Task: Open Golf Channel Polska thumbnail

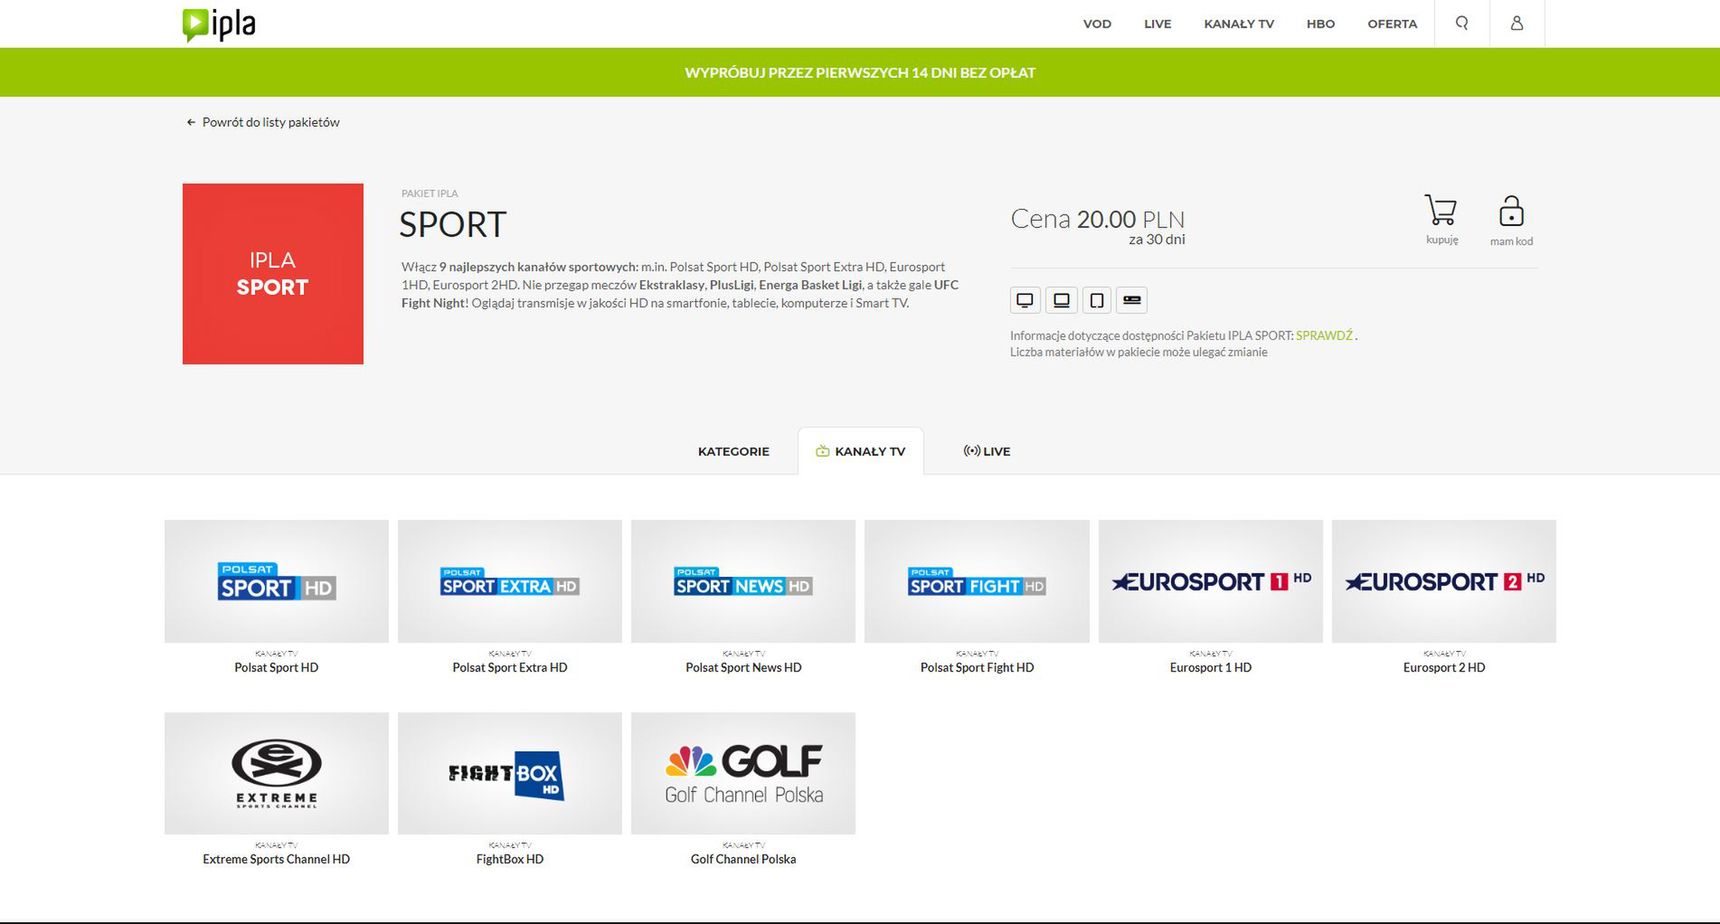Action: point(743,774)
